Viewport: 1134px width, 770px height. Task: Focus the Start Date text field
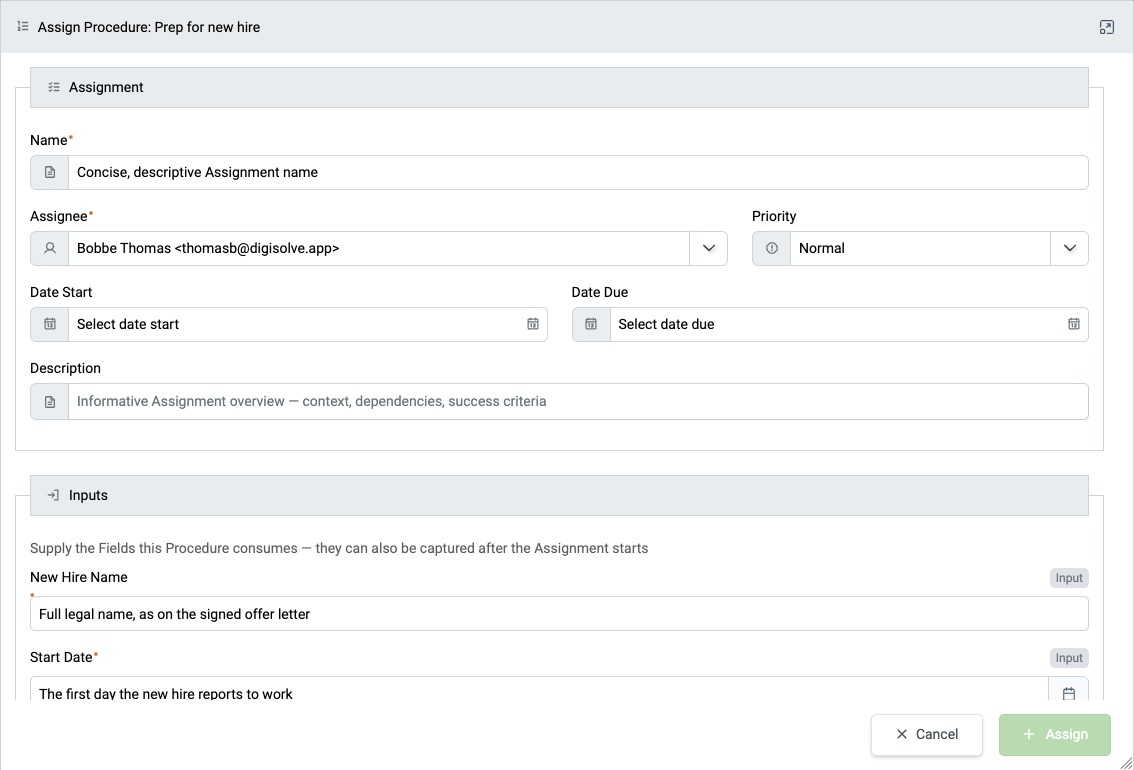click(x=539, y=689)
